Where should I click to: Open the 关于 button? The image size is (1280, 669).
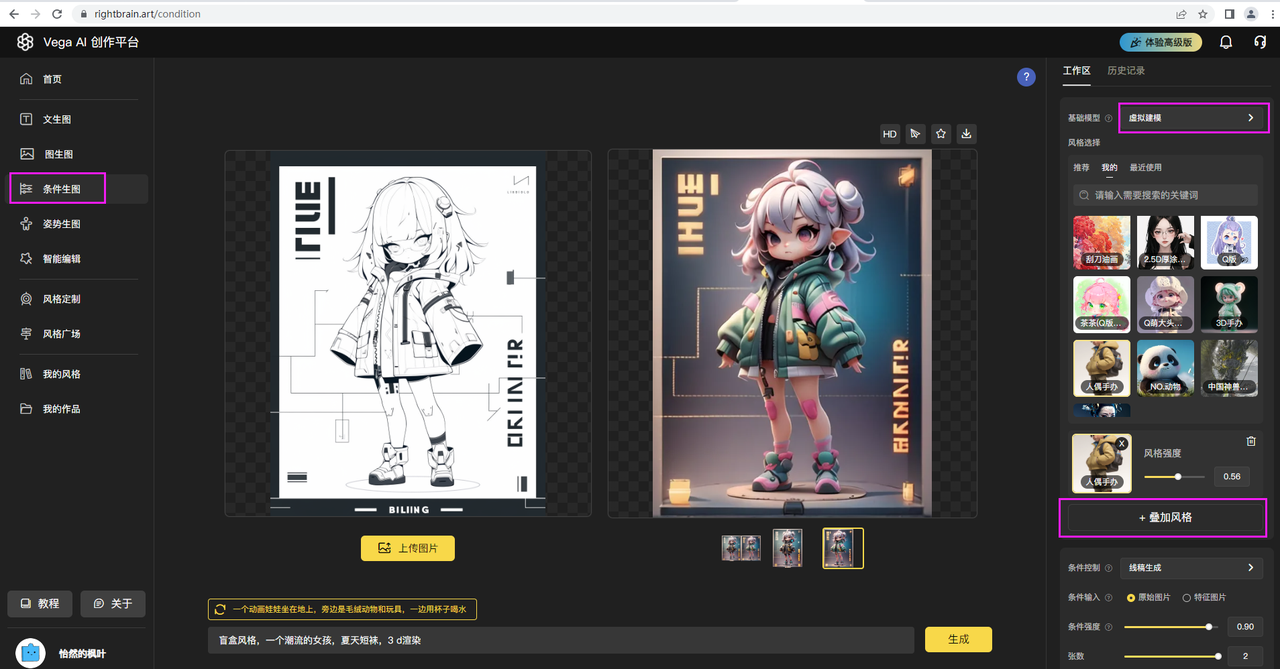(x=113, y=604)
